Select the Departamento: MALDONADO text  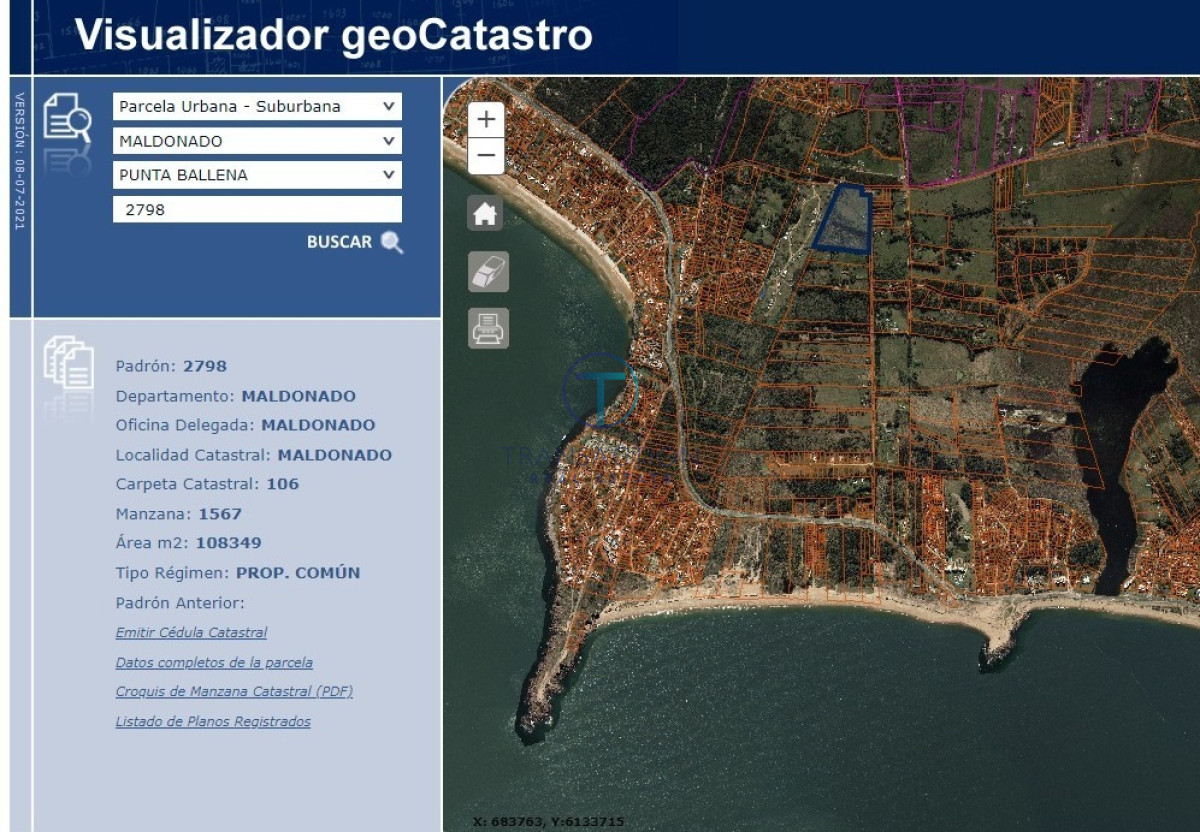(x=236, y=396)
